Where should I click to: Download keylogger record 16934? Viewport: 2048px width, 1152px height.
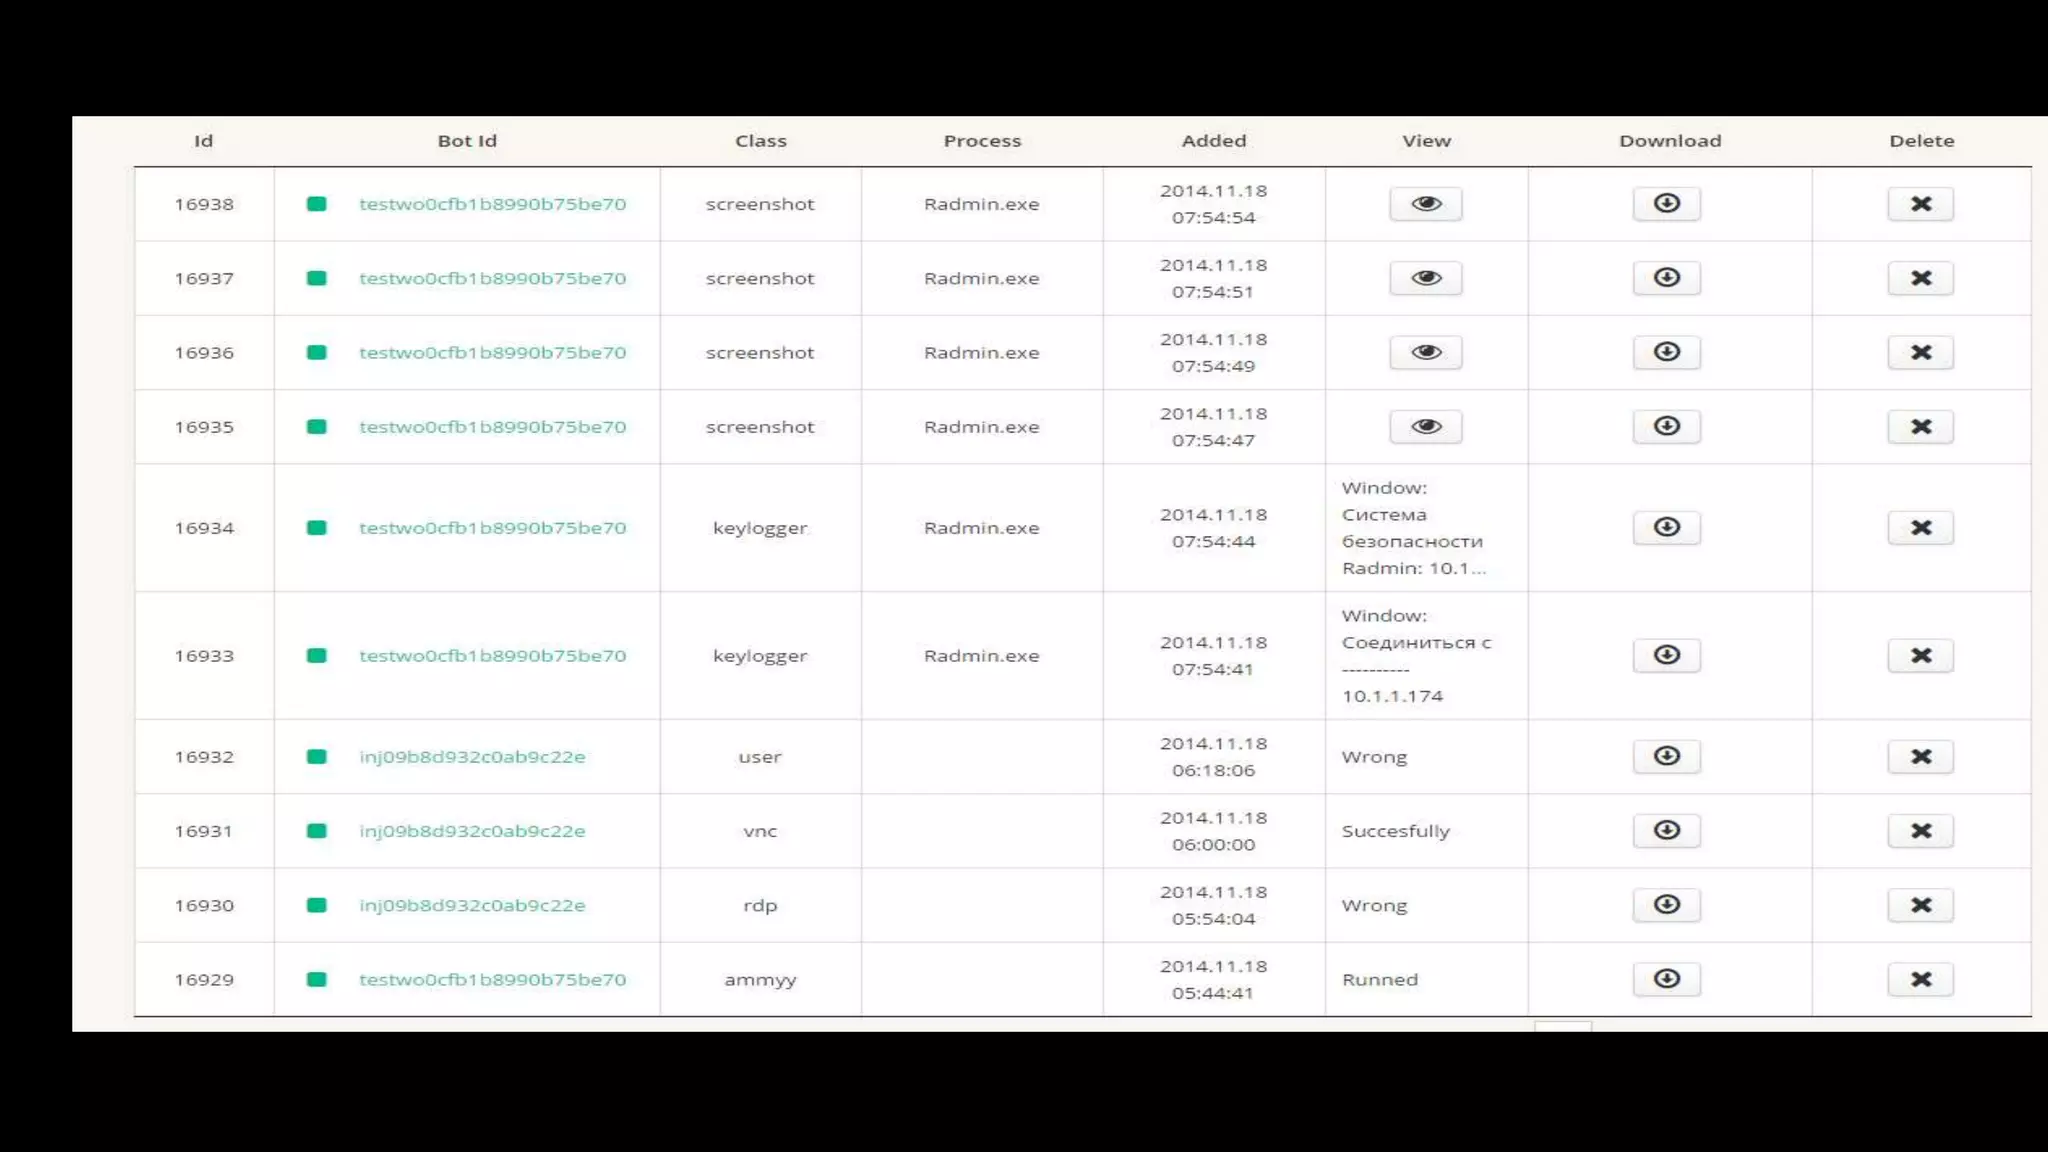(x=1666, y=527)
